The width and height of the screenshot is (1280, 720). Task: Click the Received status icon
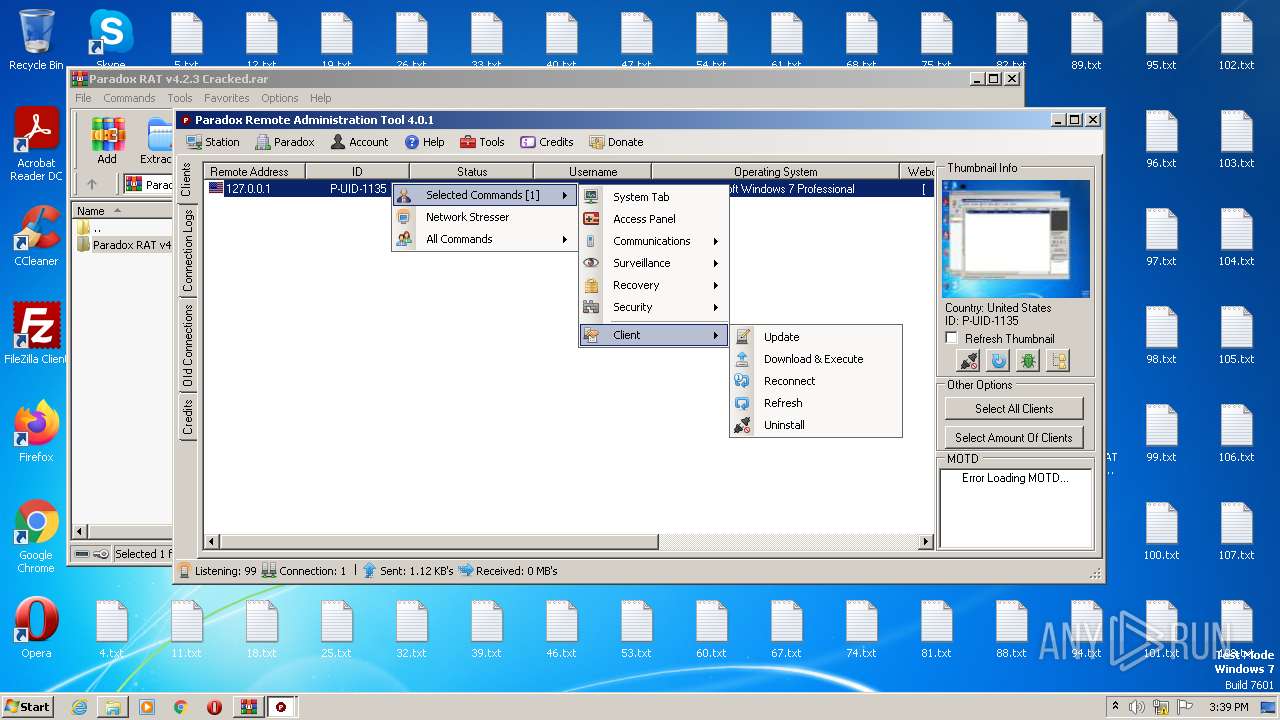pos(465,571)
